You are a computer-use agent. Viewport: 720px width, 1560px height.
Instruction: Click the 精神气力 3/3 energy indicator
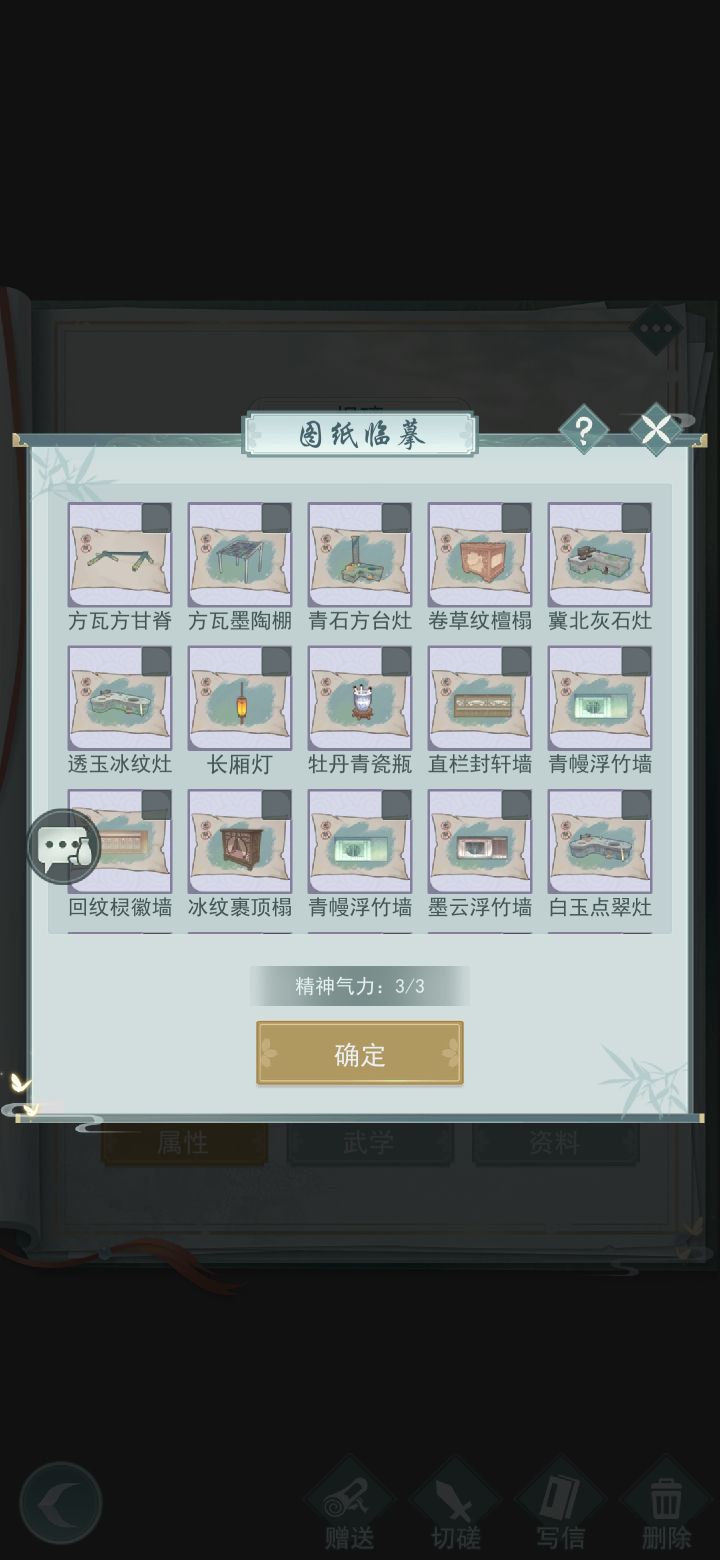tap(360, 986)
